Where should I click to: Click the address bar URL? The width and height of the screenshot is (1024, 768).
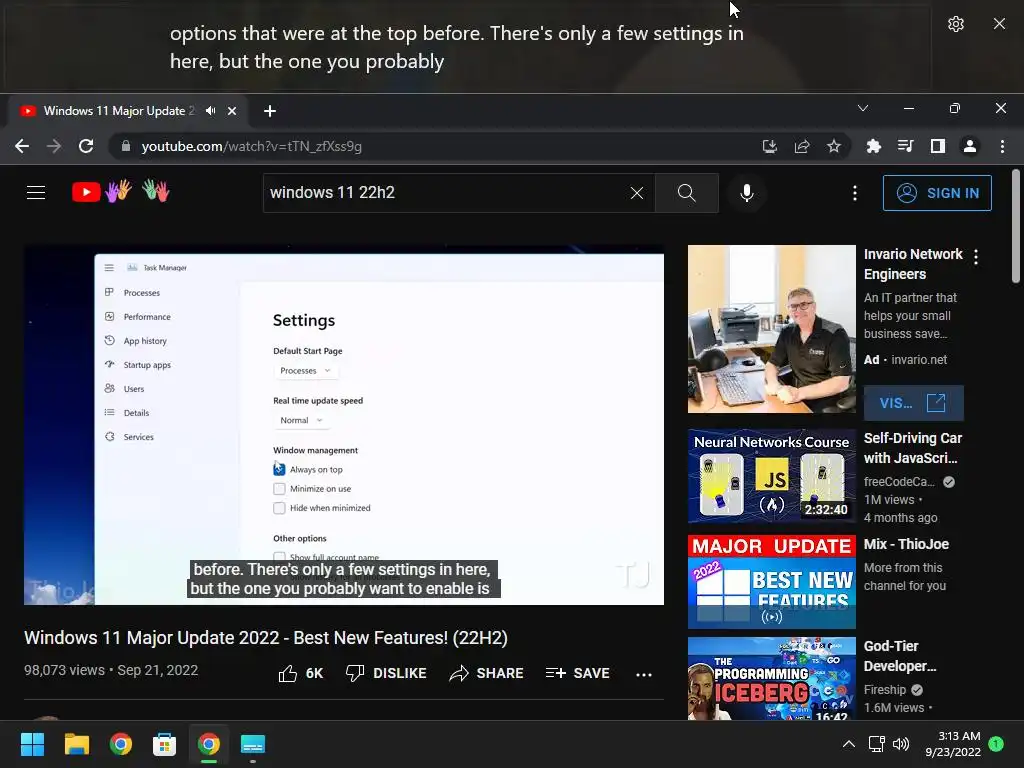point(251,146)
